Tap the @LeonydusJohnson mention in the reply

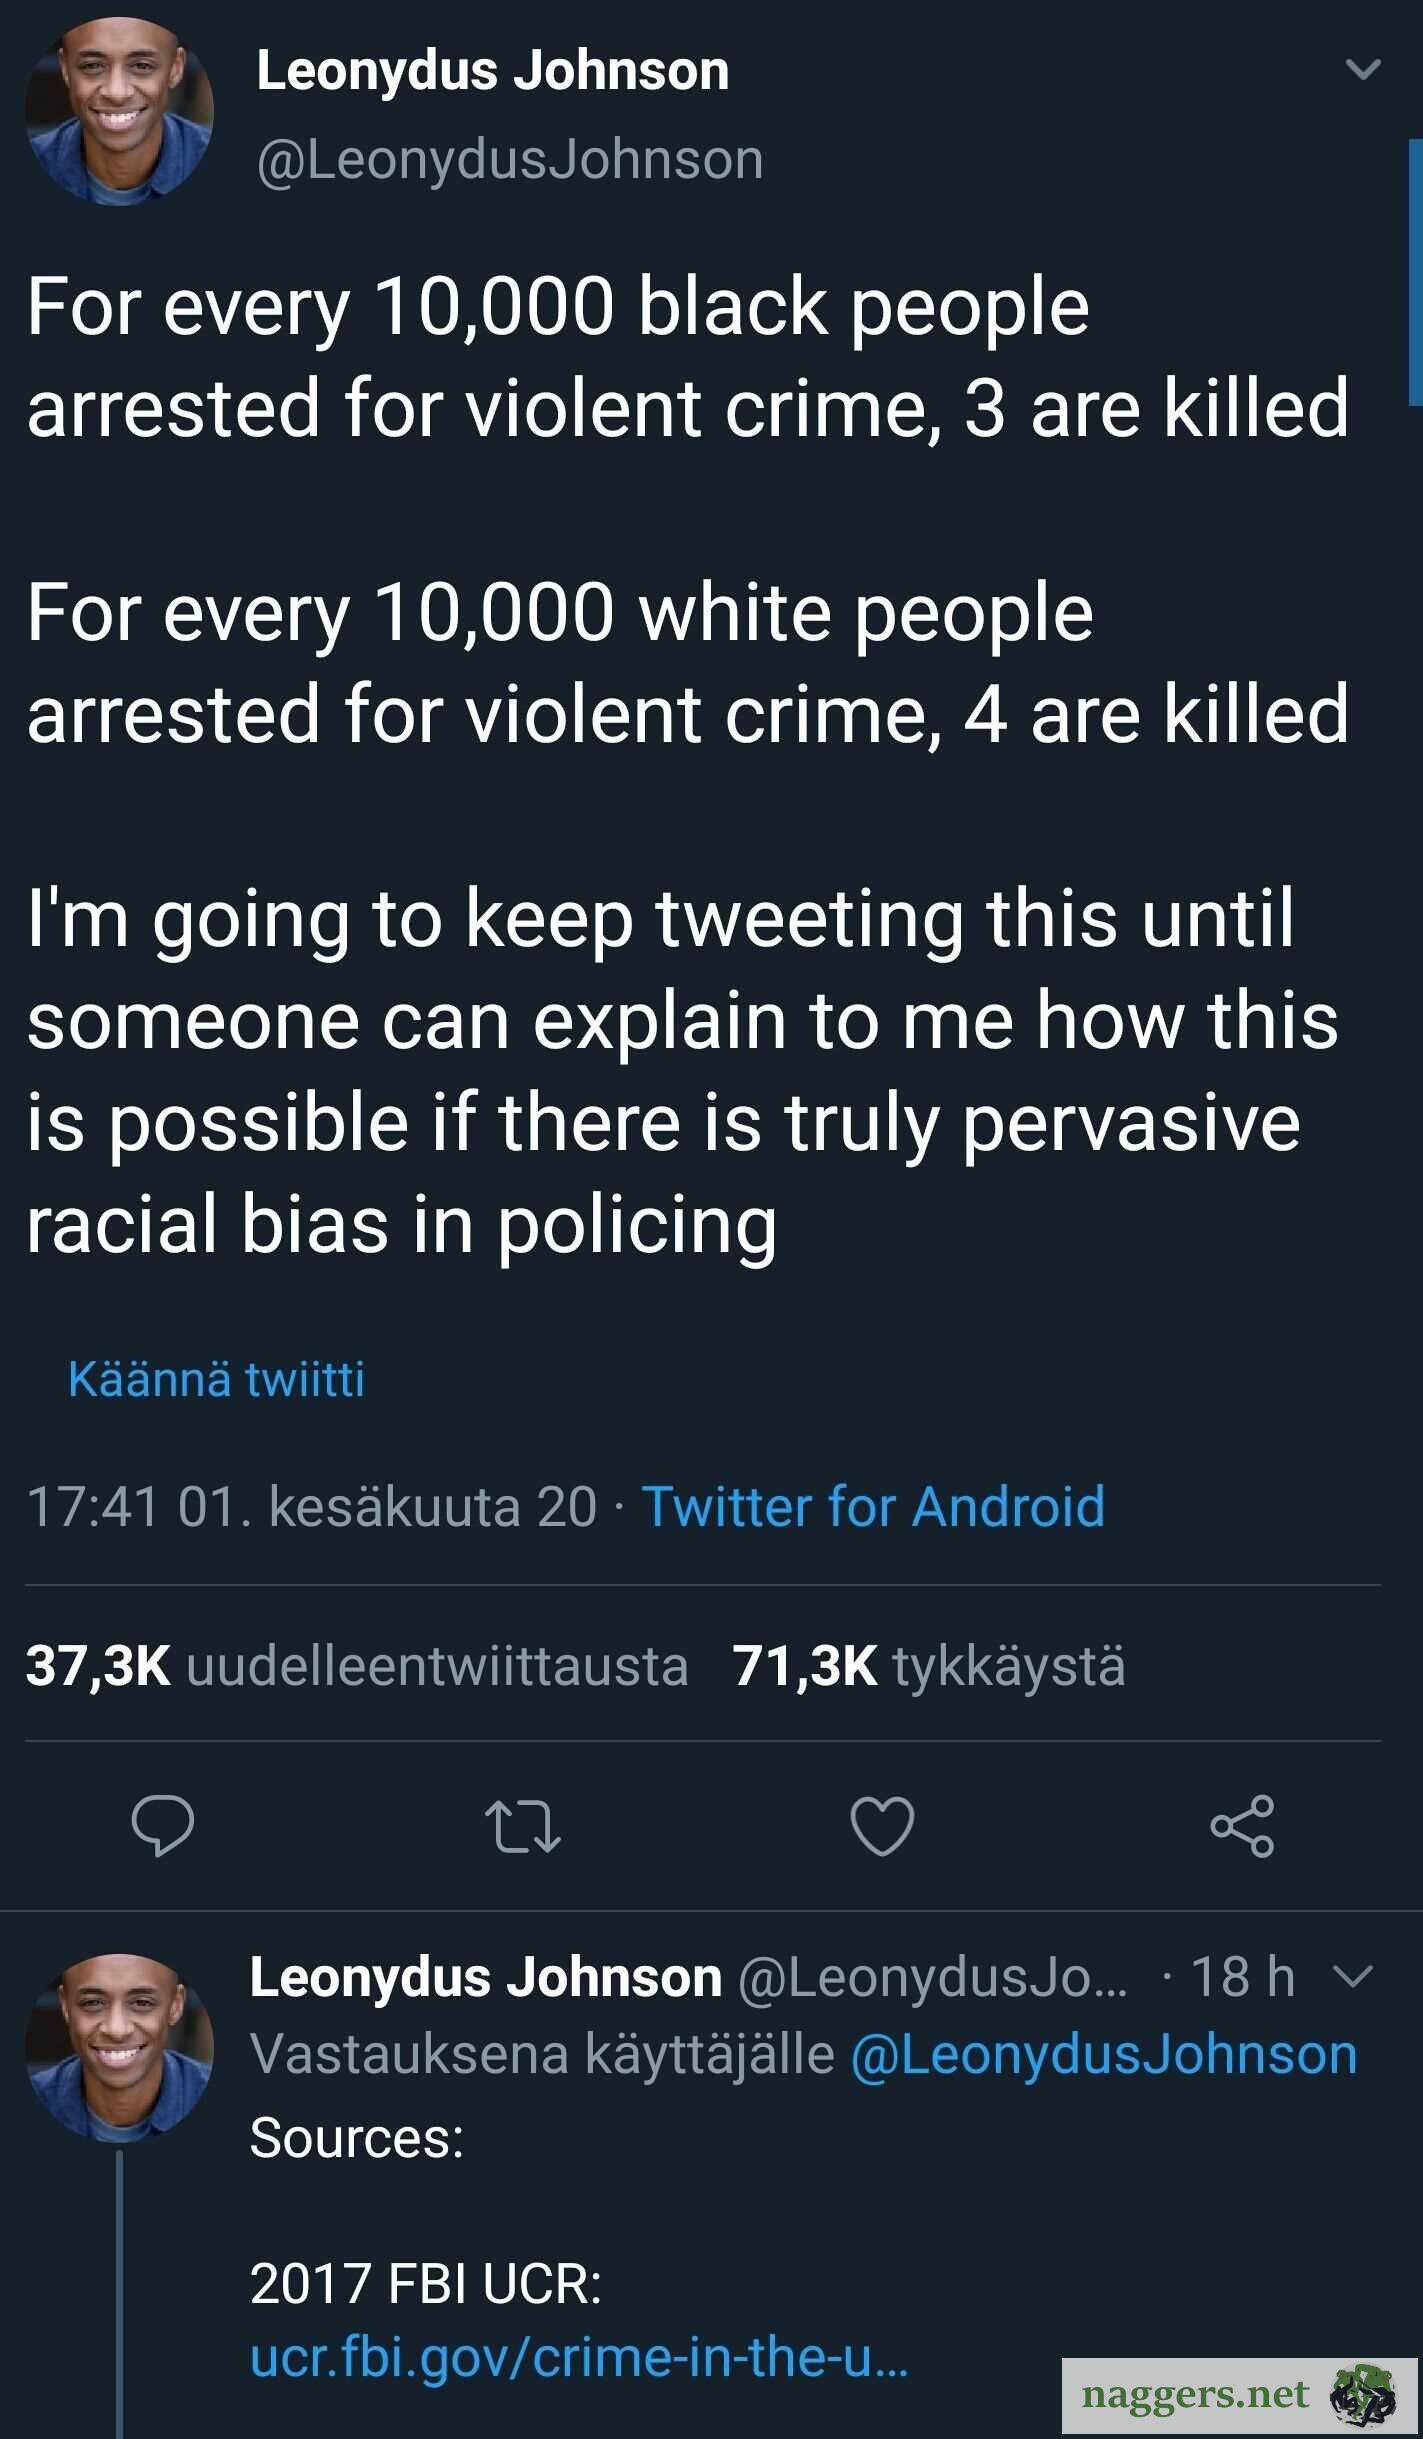point(1104,2055)
